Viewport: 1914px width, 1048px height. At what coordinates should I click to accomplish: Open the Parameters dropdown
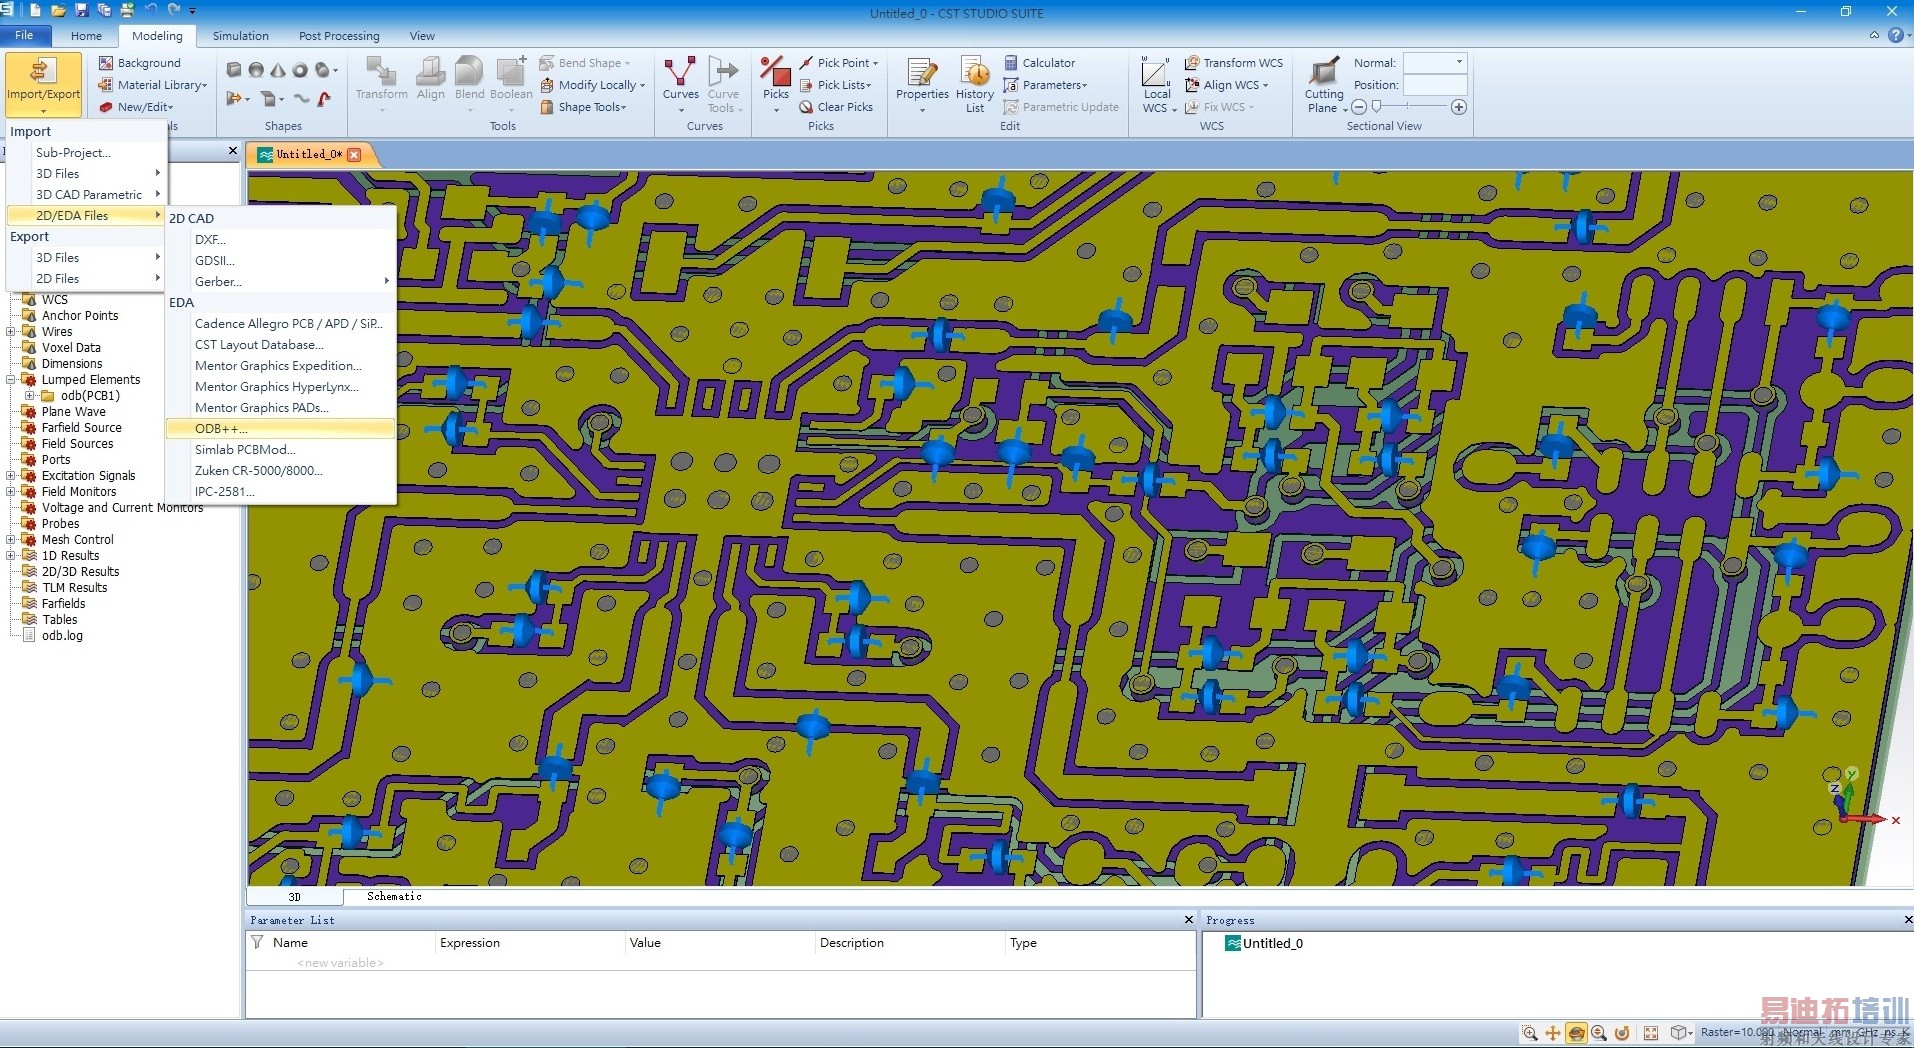point(1046,85)
